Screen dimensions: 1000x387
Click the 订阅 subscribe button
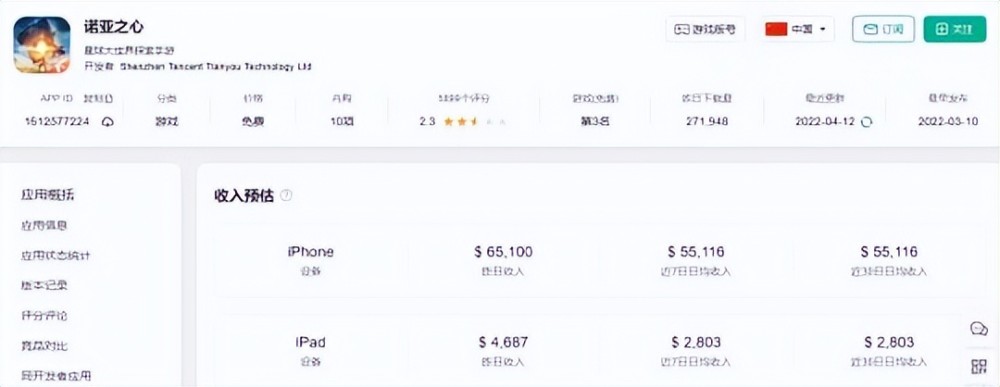click(x=883, y=29)
